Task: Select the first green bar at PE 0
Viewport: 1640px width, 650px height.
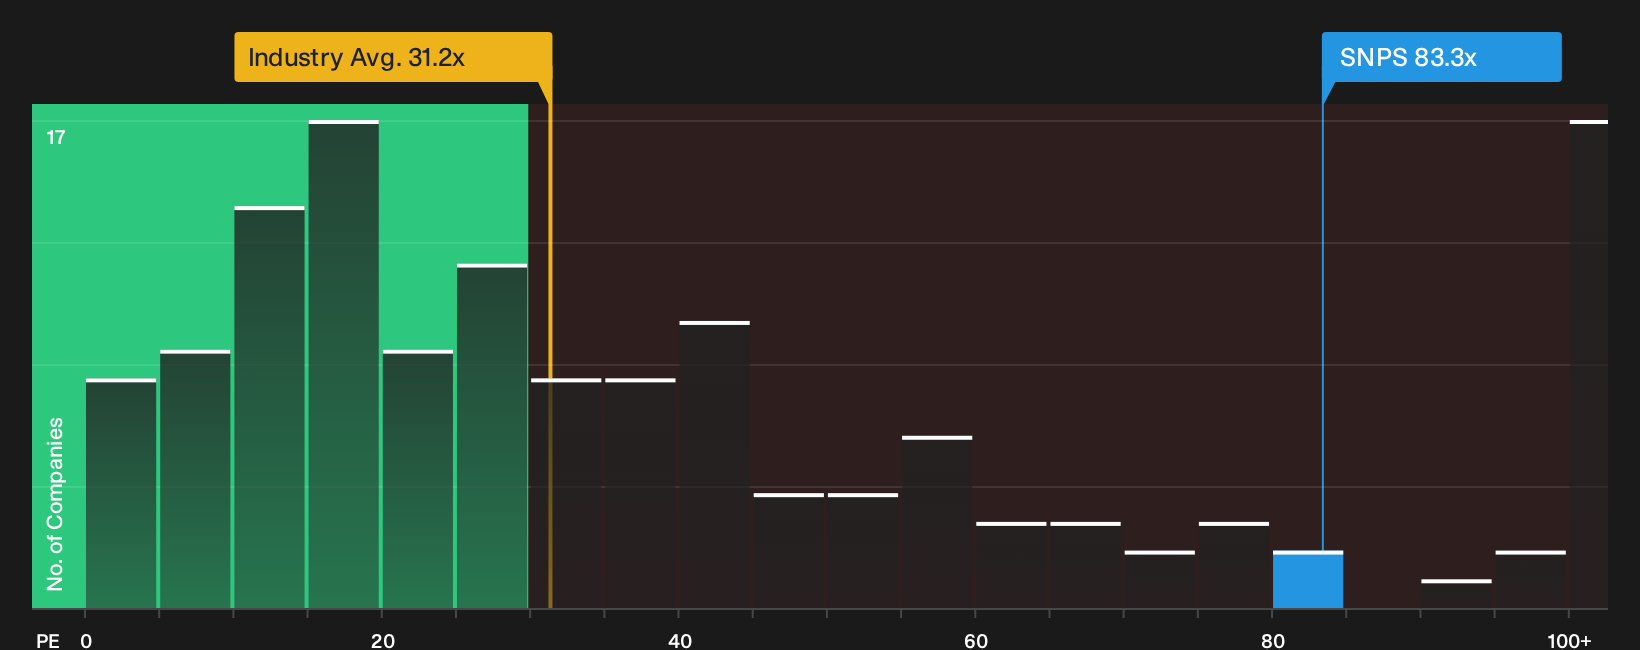Action: point(121,494)
